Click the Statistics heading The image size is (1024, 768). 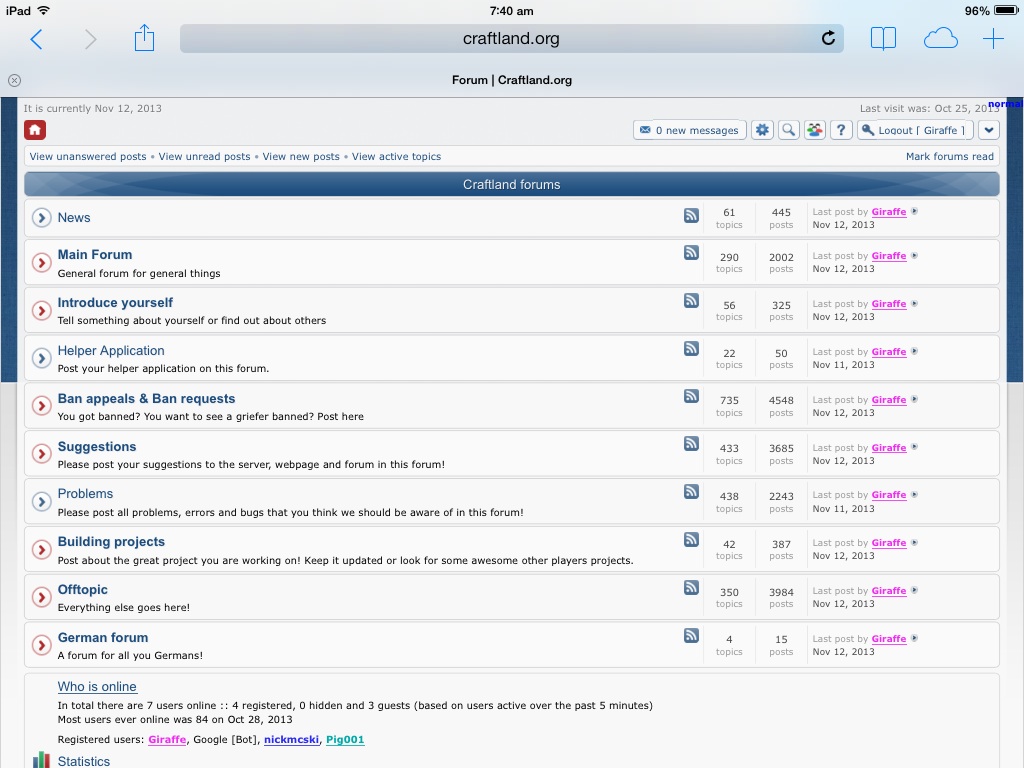pyautogui.click(x=84, y=761)
